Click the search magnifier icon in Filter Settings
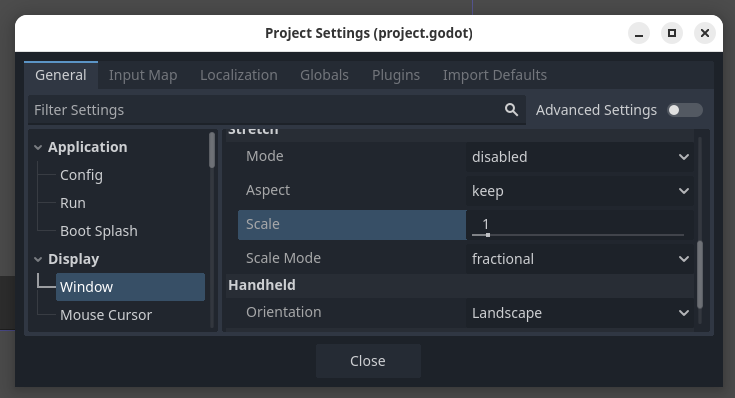Image resolution: width=735 pixels, height=398 pixels. pyautogui.click(x=511, y=110)
